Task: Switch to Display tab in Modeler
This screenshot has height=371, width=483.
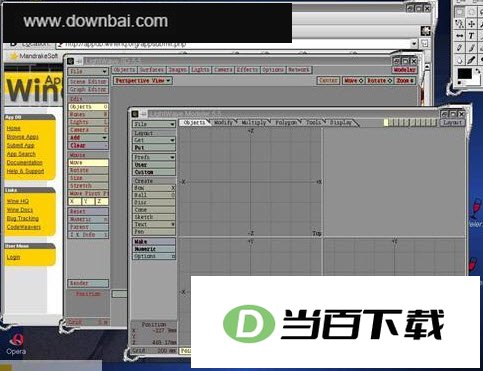Action: tap(341, 122)
